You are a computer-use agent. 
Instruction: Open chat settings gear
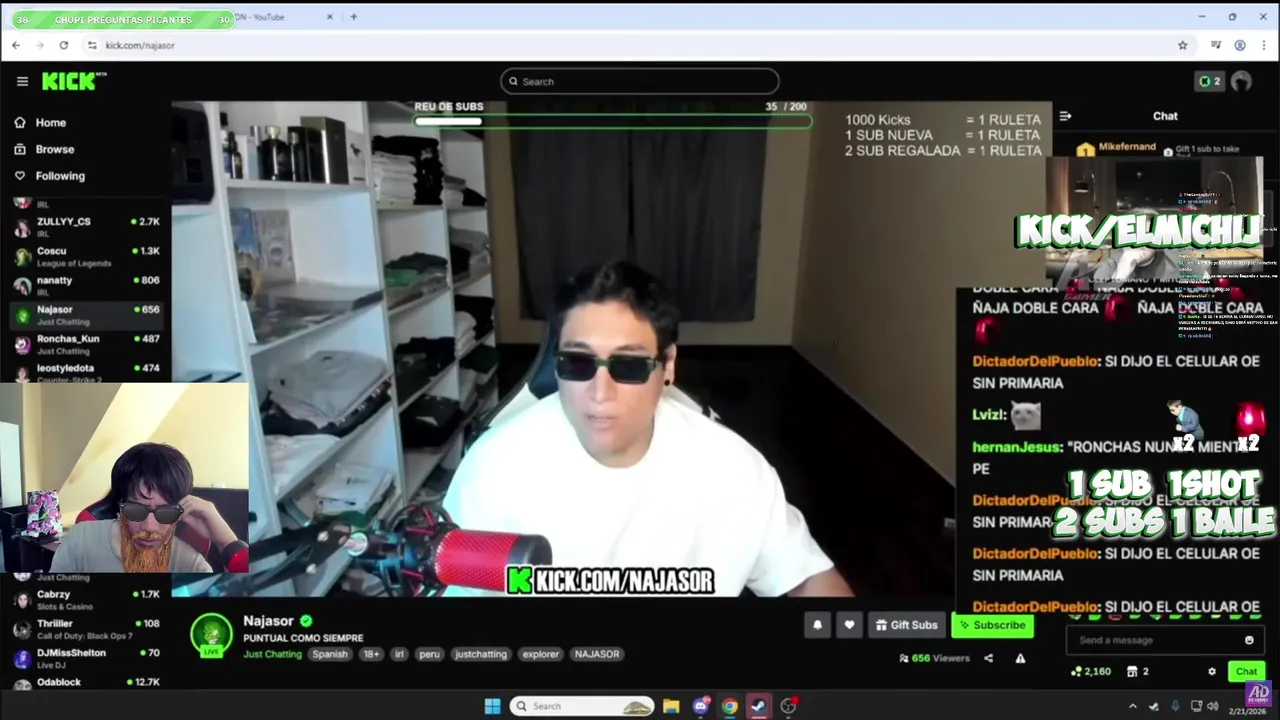coord(1212,671)
